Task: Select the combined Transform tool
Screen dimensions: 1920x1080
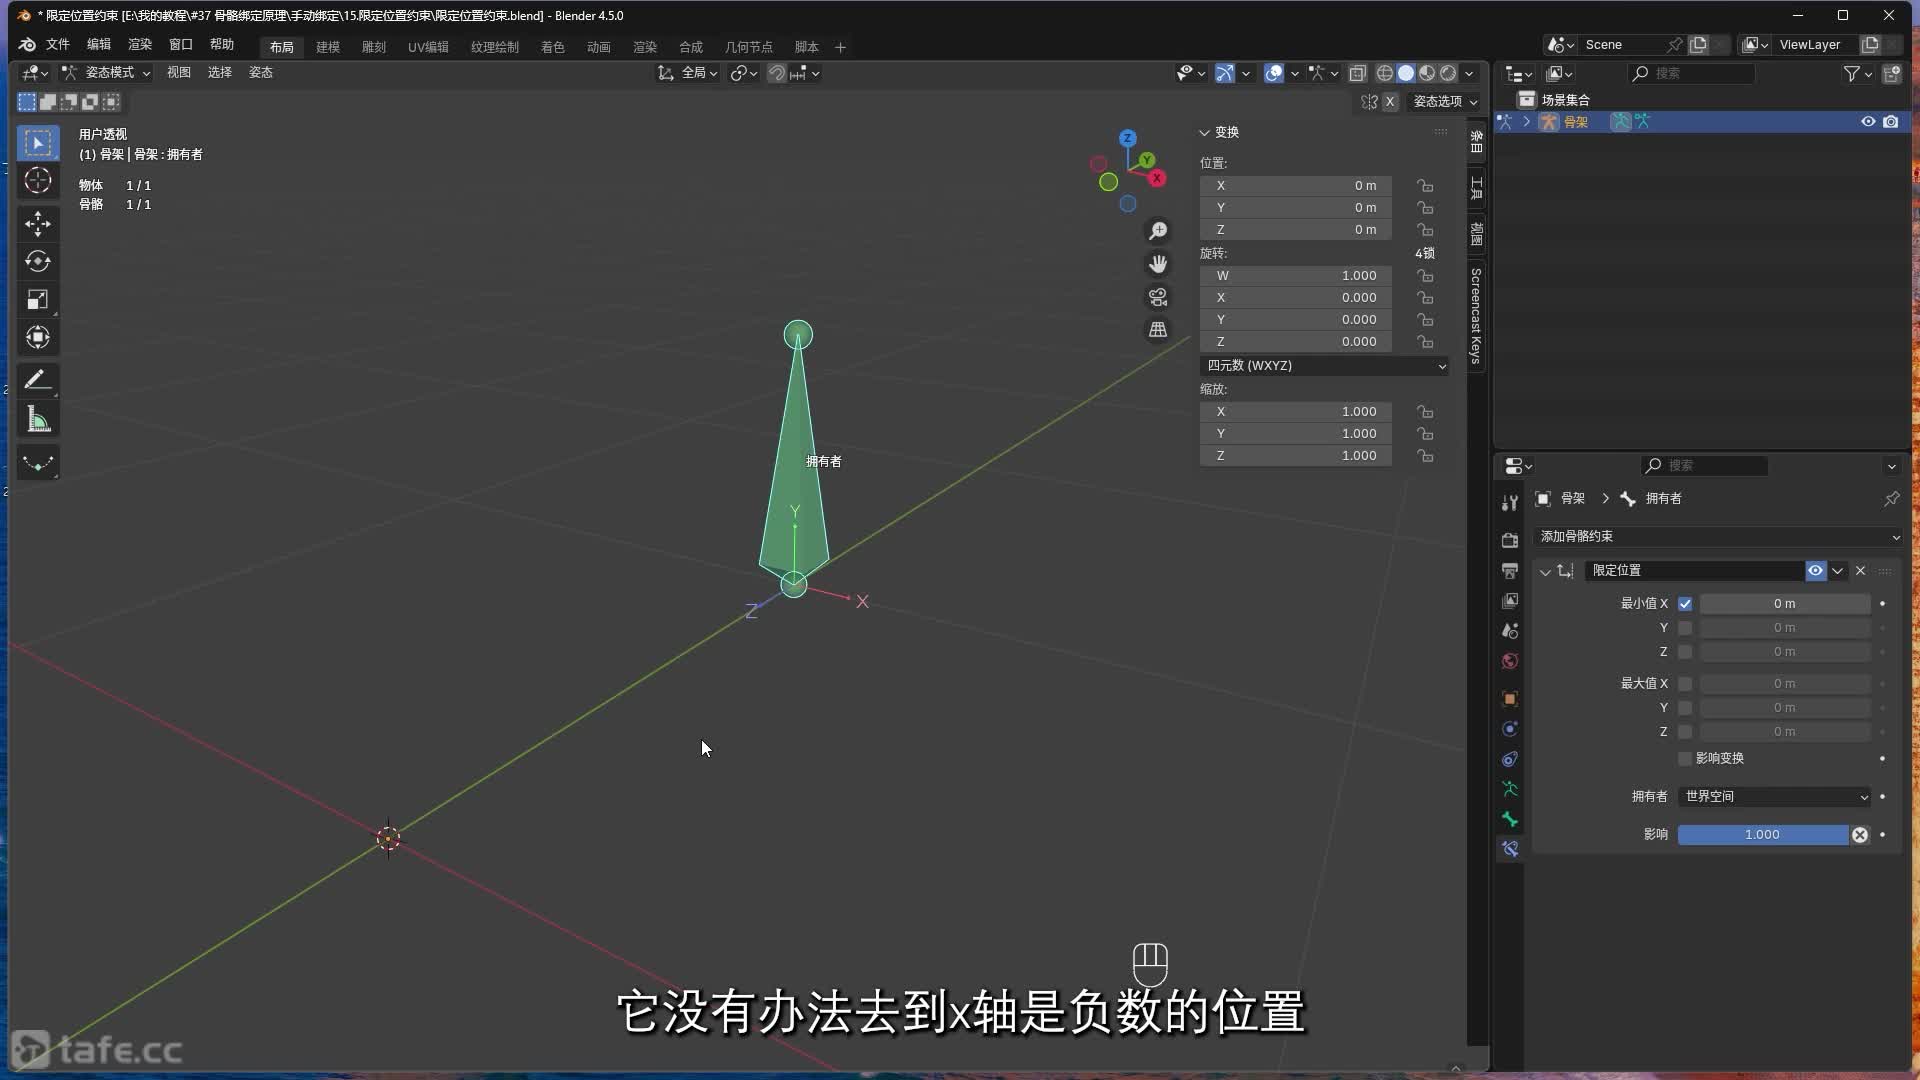Action: 38,337
